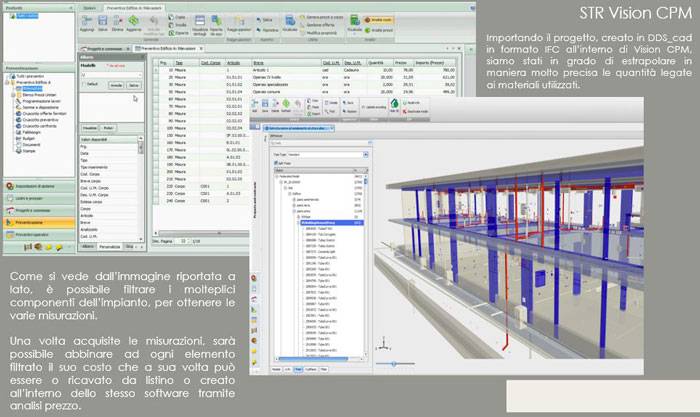Screen dimensions: 700x417
Task: Select Programmazione lavori in the navigation tree
Action: pos(41,101)
